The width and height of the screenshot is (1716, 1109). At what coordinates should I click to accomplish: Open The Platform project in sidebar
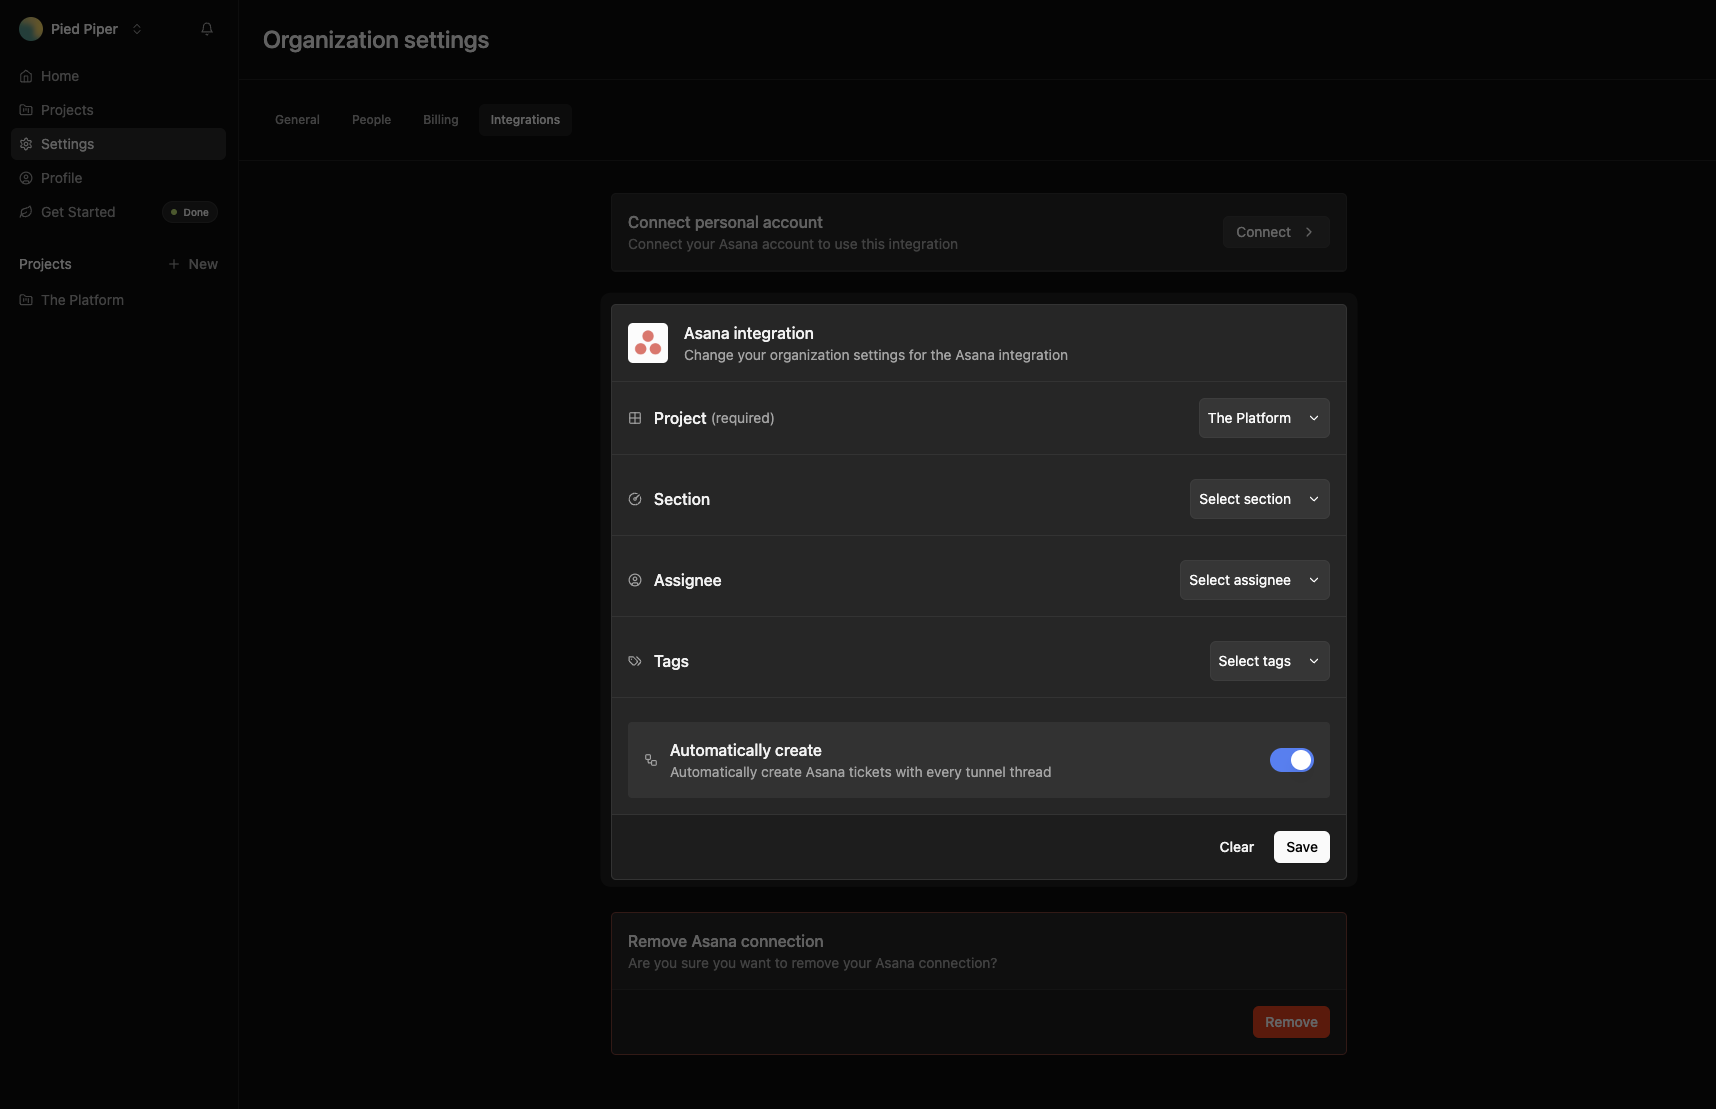tap(118, 300)
